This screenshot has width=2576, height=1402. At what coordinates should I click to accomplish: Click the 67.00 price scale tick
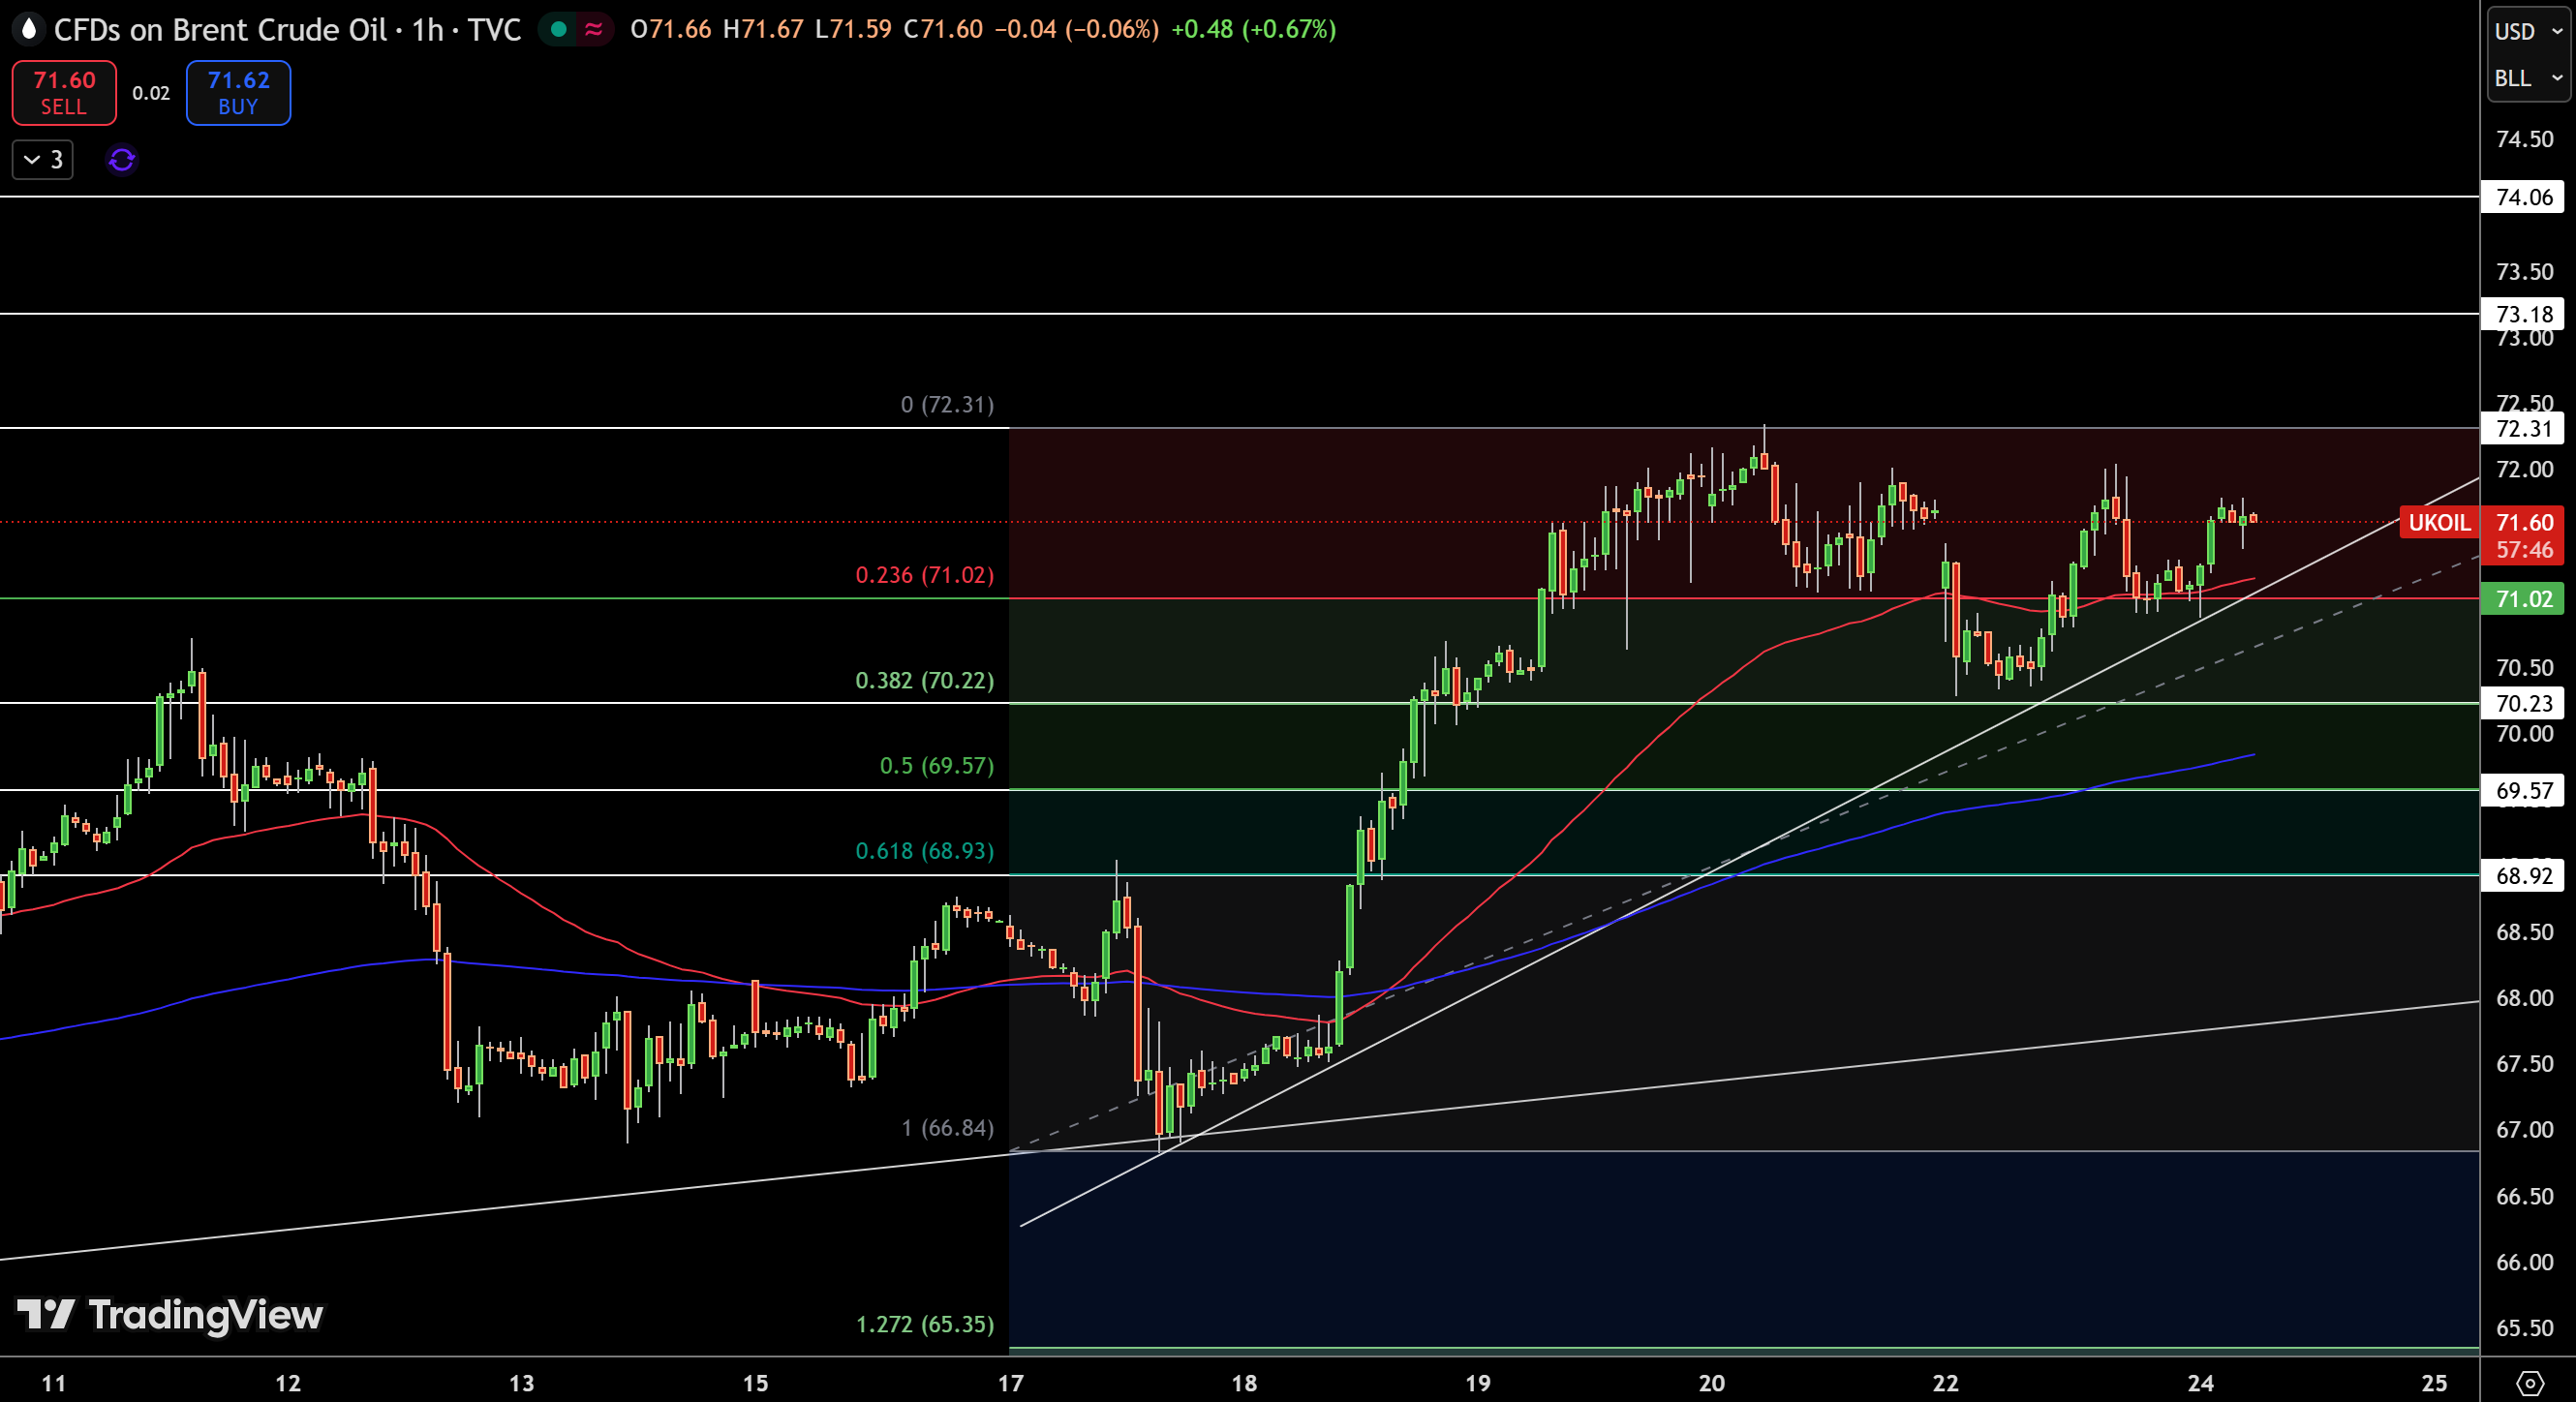click(x=2524, y=1130)
